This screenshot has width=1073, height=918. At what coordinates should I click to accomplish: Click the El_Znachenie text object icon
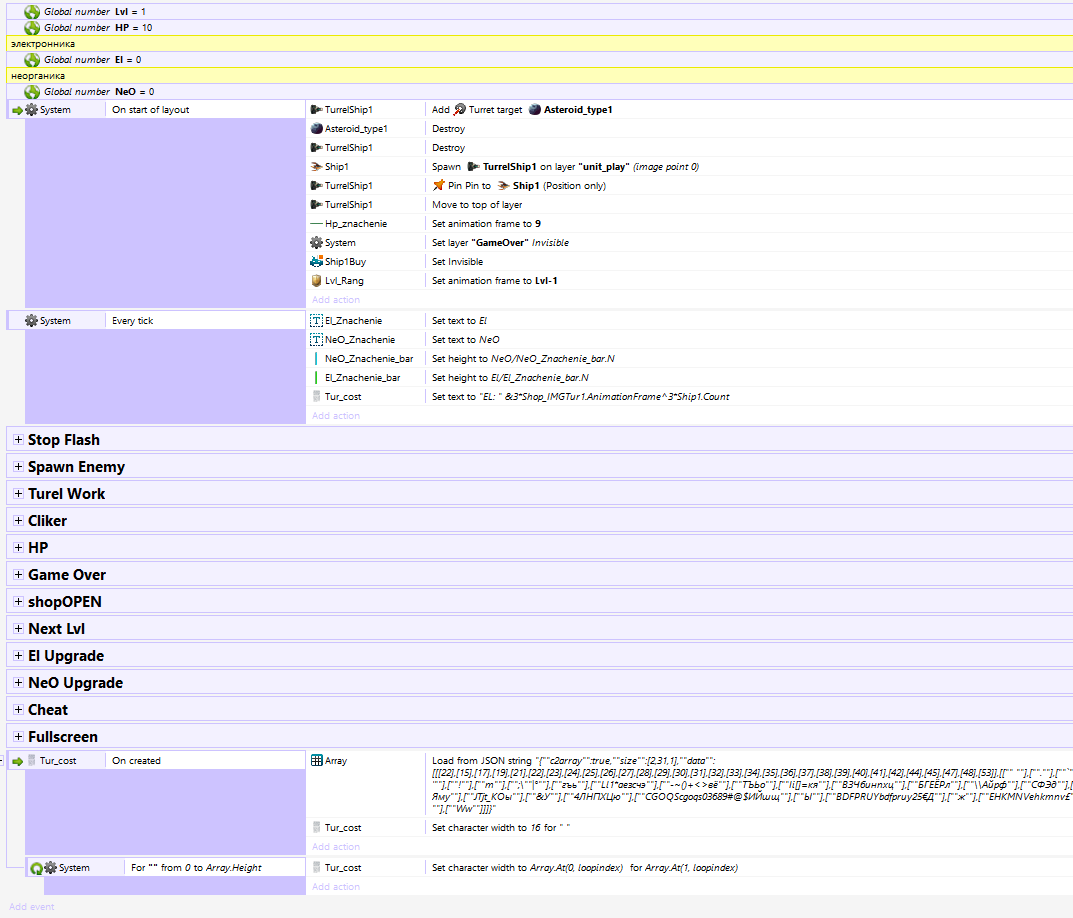(316, 320)
